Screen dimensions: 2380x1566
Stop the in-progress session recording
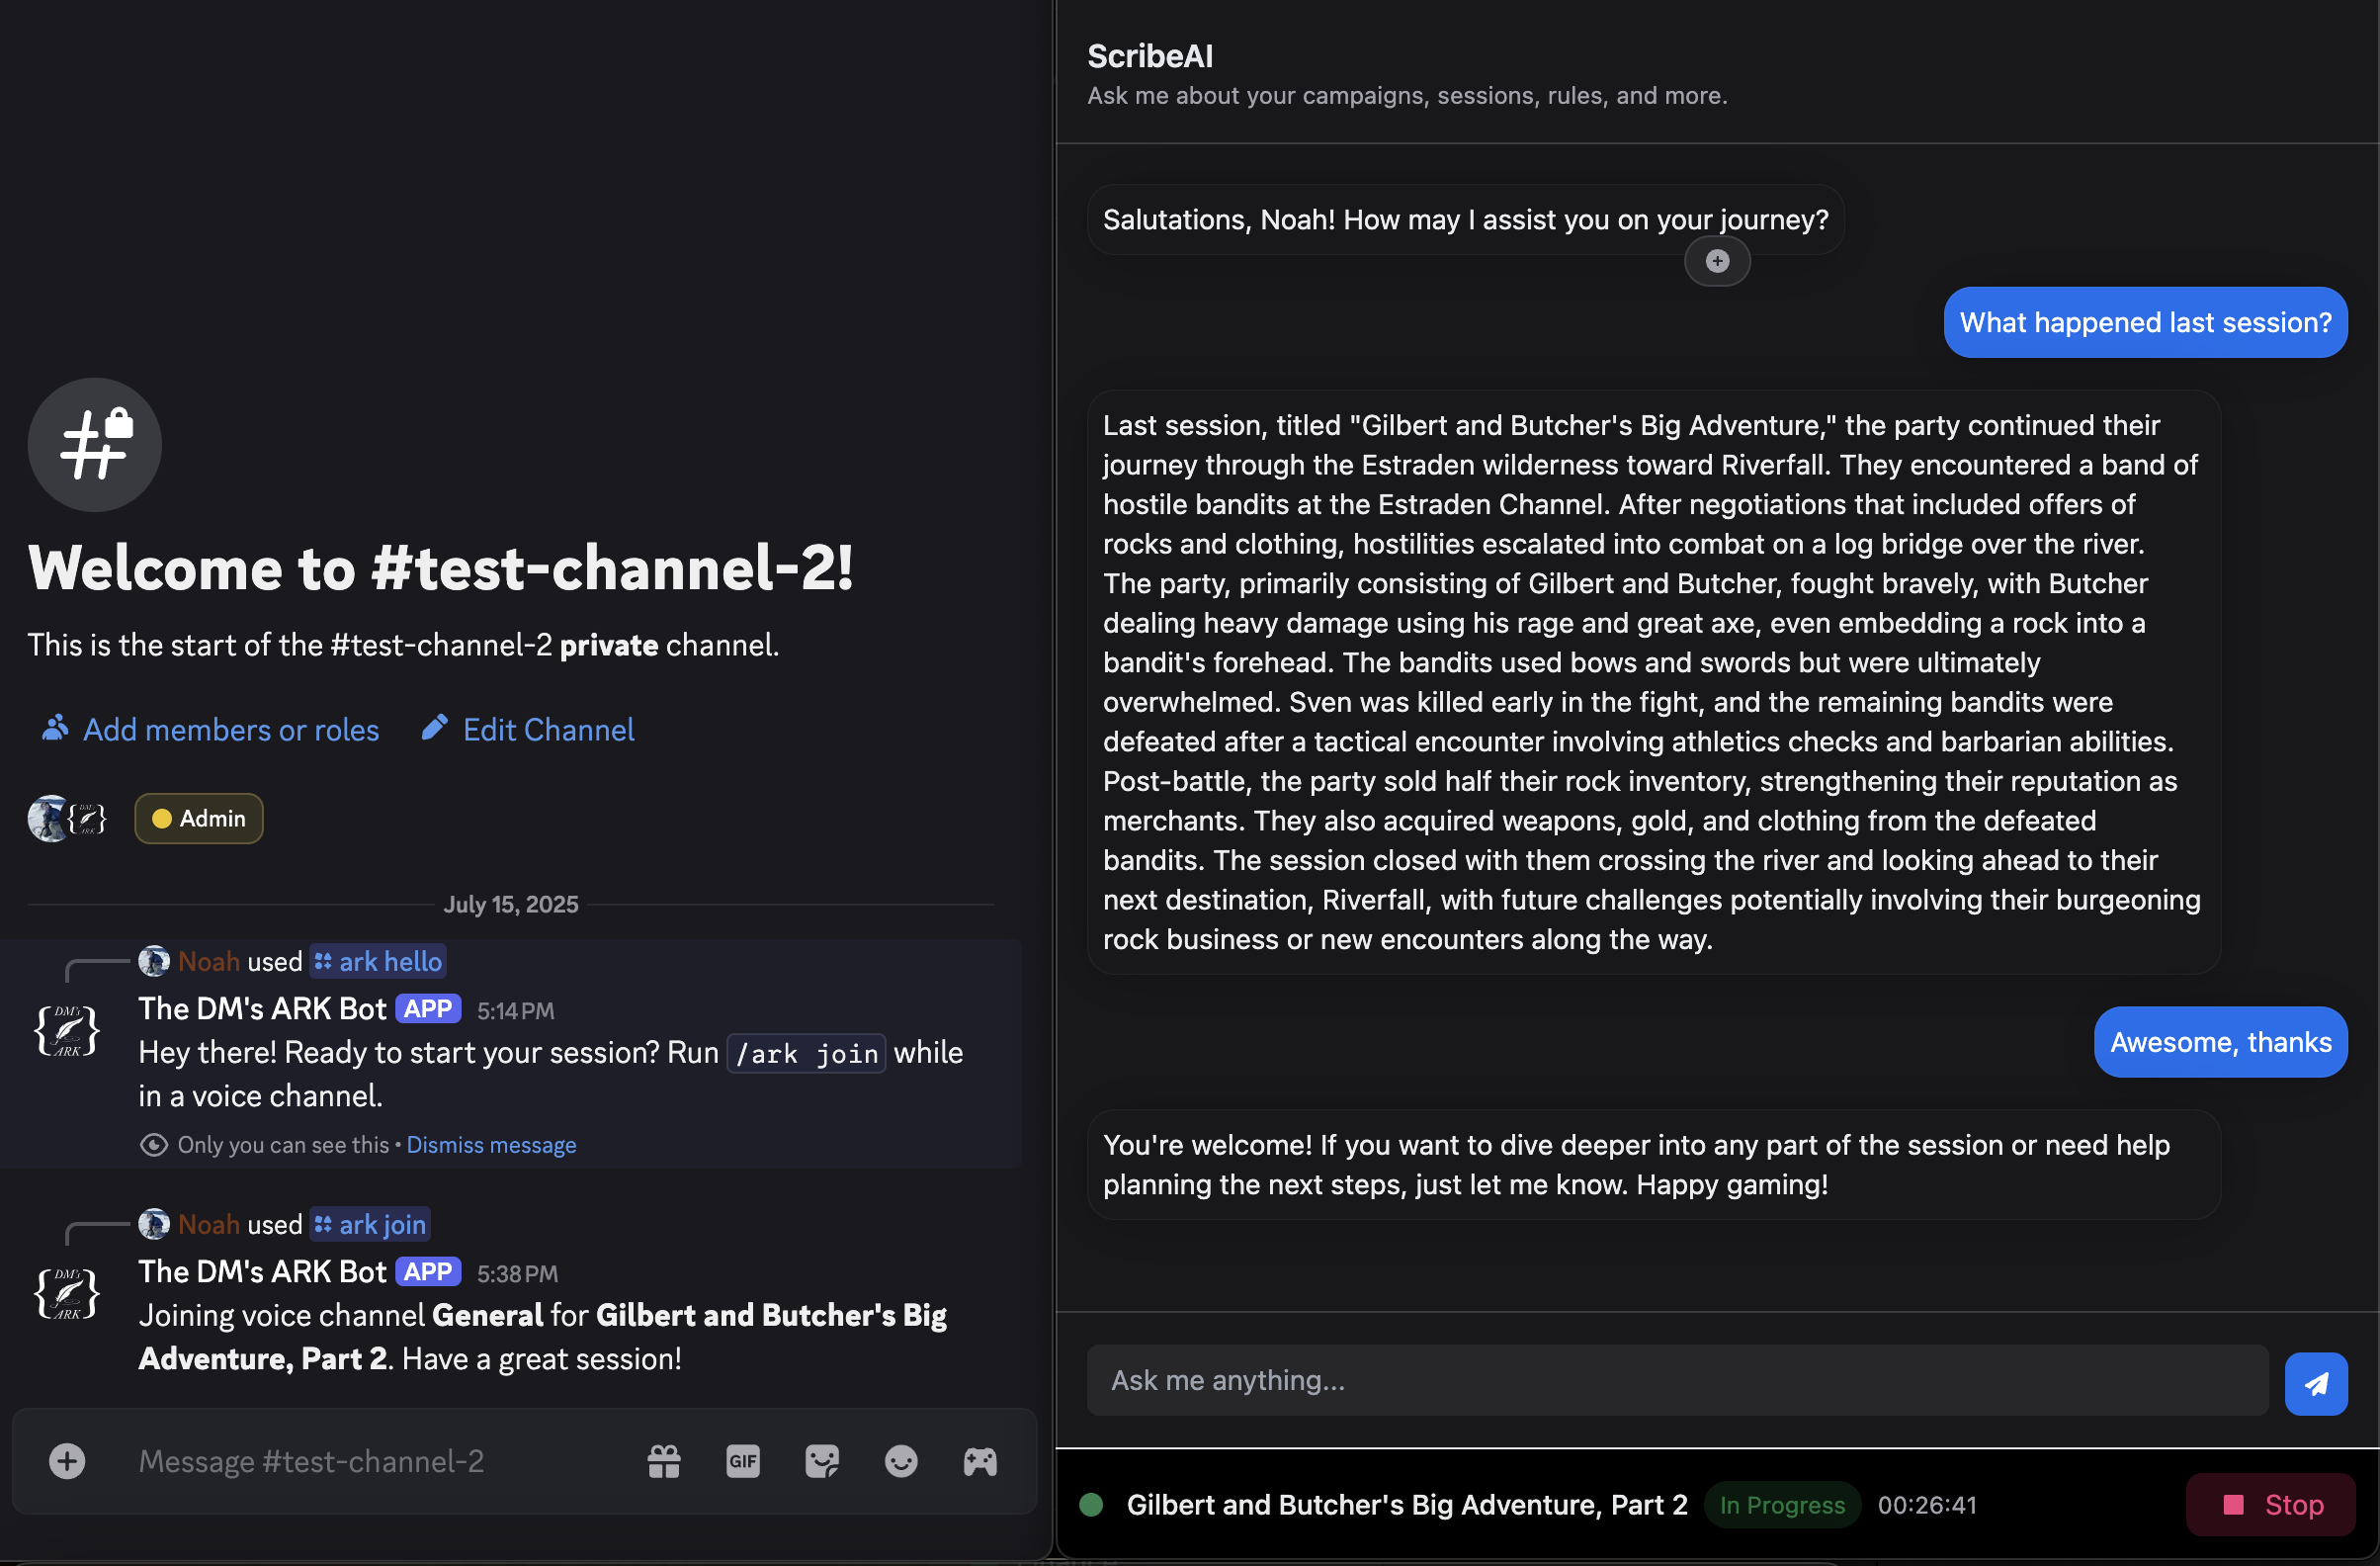[x=2272, y=1505]
